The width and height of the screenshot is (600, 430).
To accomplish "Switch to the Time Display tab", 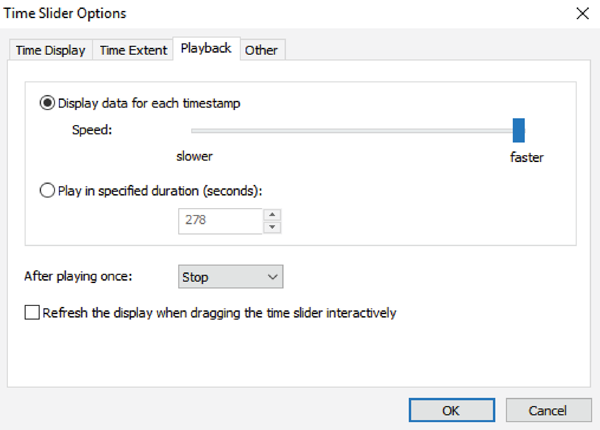I will pos(51,50).
